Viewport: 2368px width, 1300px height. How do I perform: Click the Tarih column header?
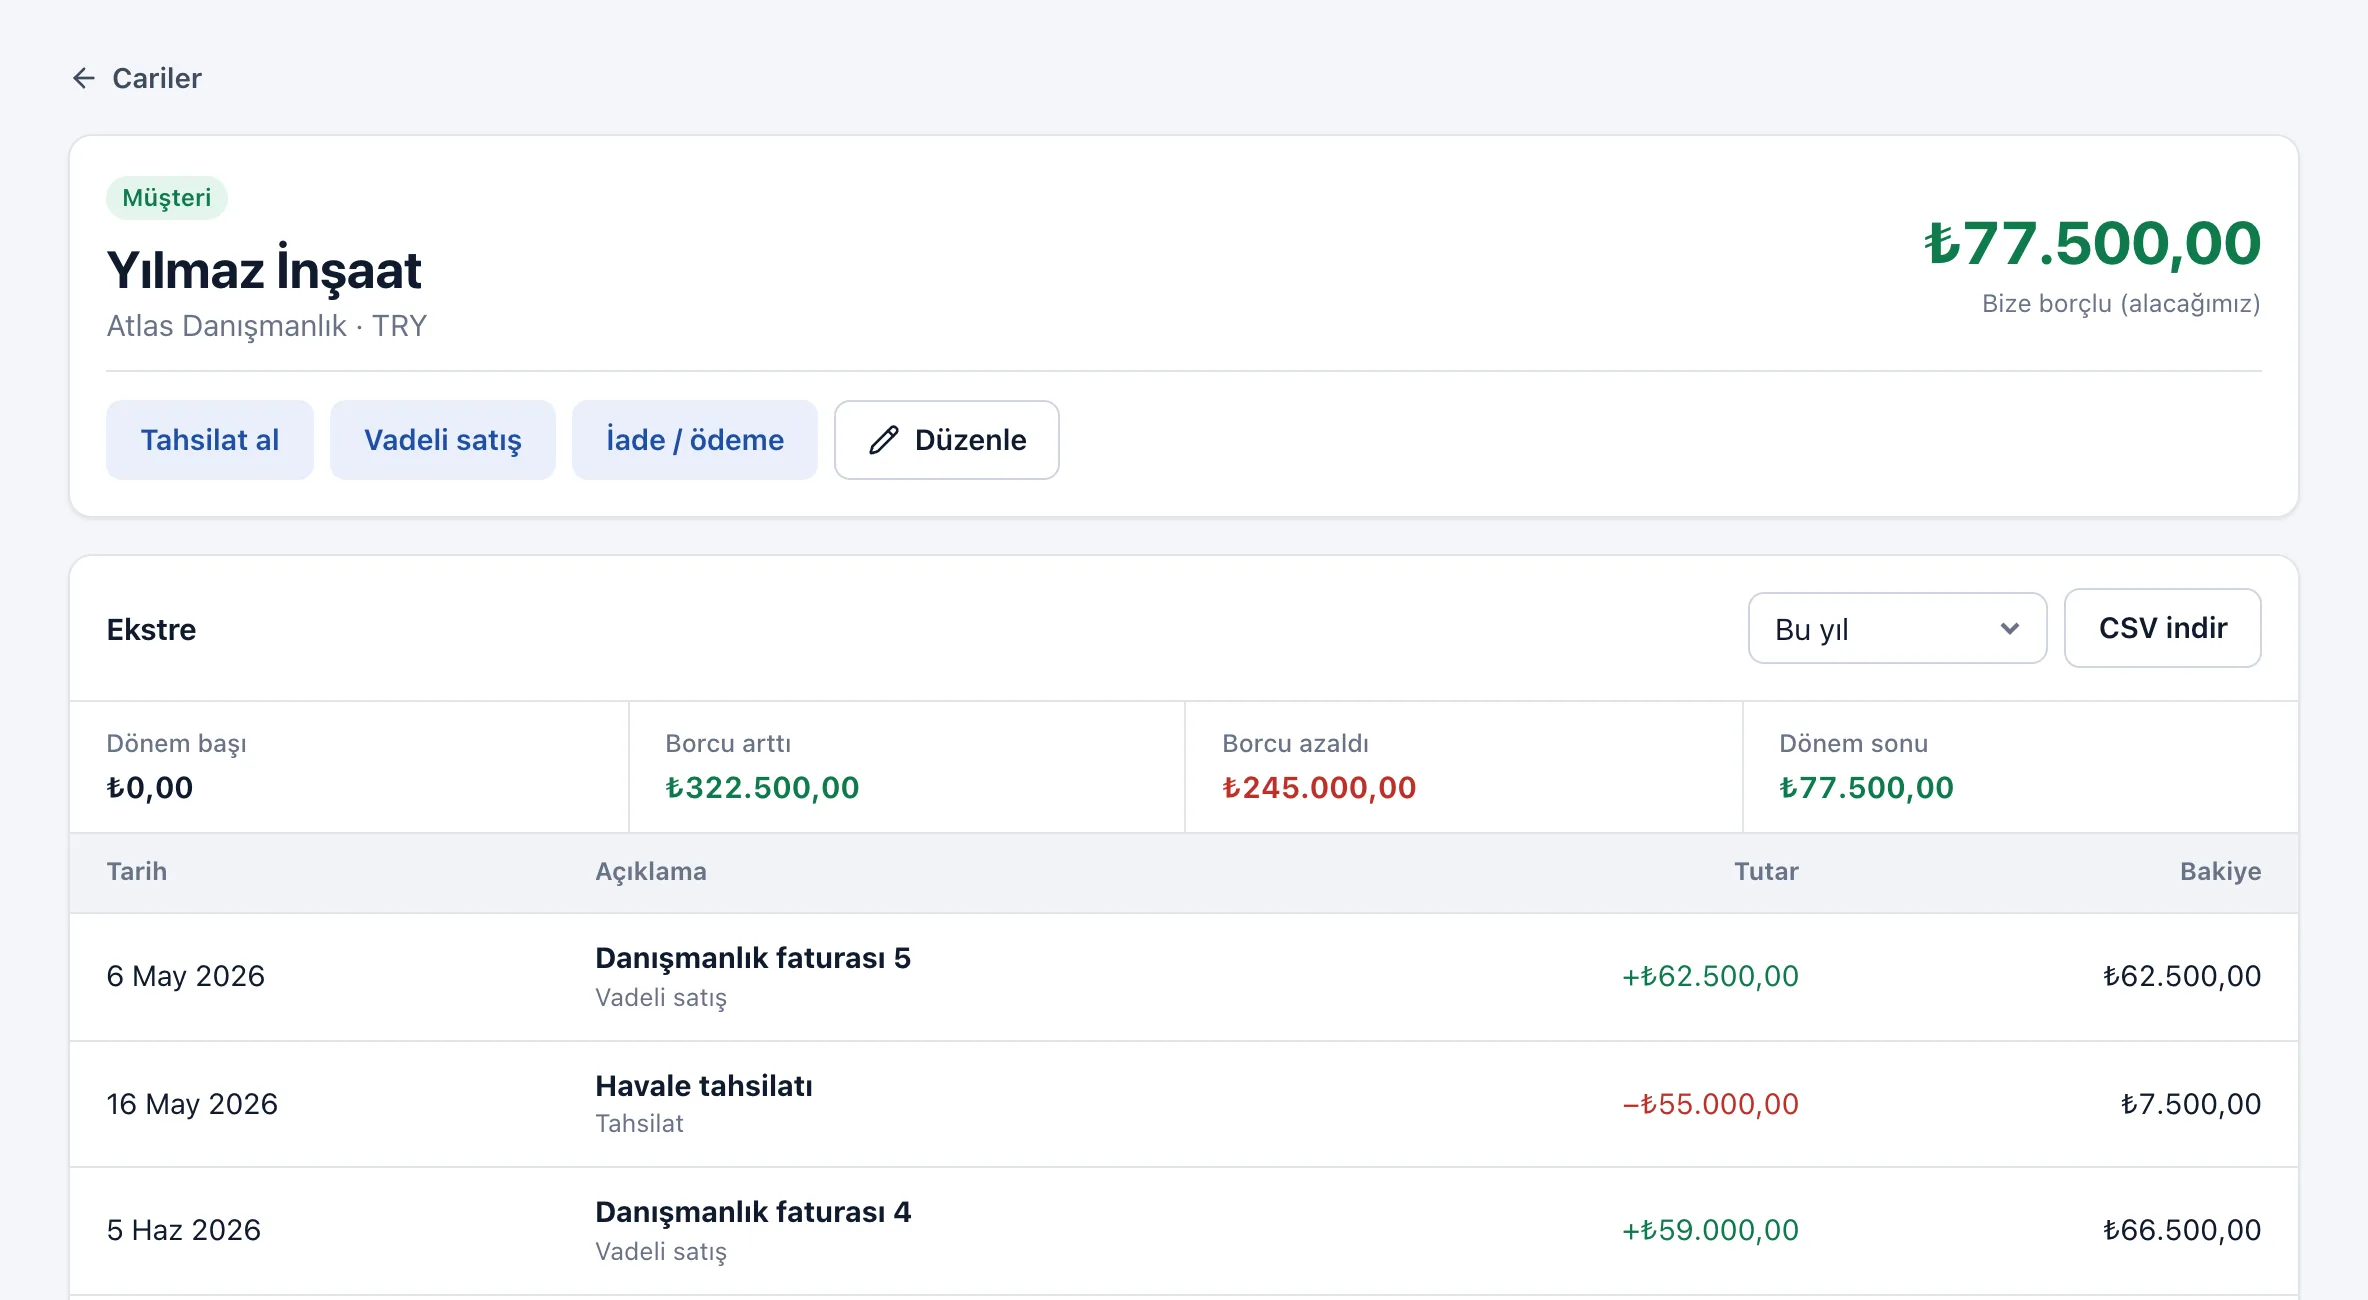pyautogui.click(x=137, y=871)
